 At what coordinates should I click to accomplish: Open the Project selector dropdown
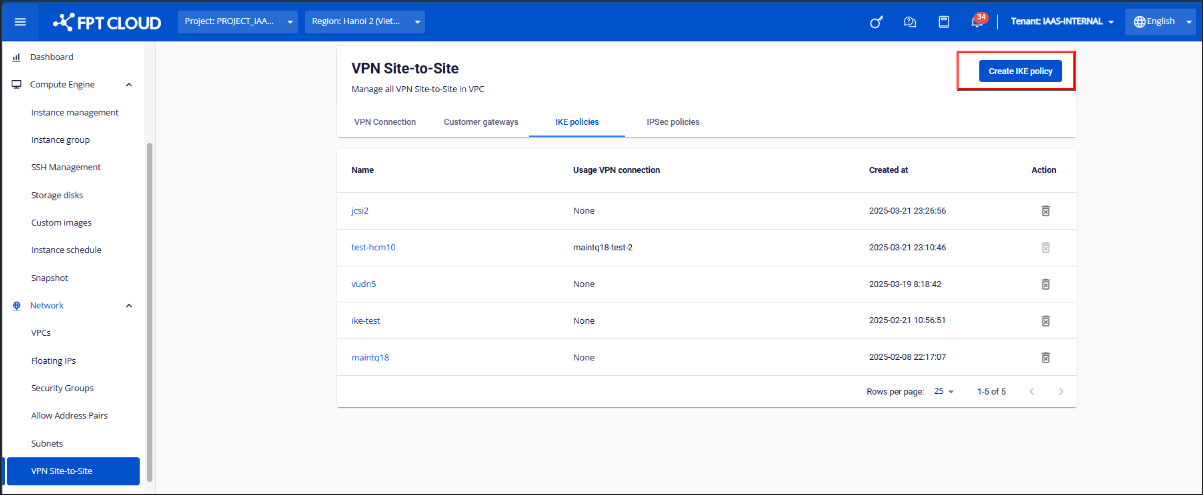pyautogui.click(x=239, y=22)
